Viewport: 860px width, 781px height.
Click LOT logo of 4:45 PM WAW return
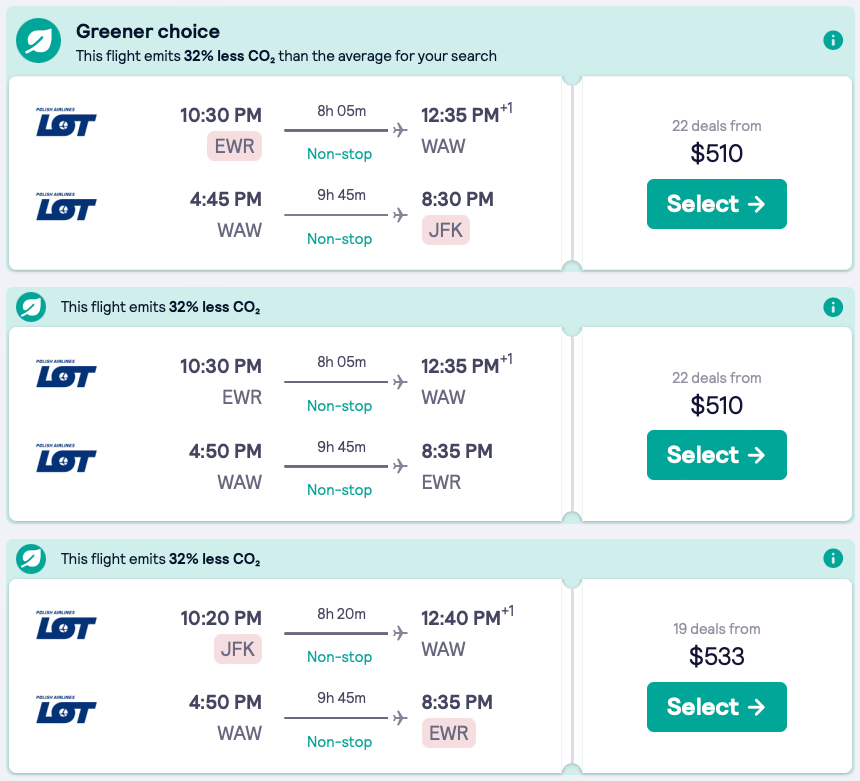click(x=66, y=207)
